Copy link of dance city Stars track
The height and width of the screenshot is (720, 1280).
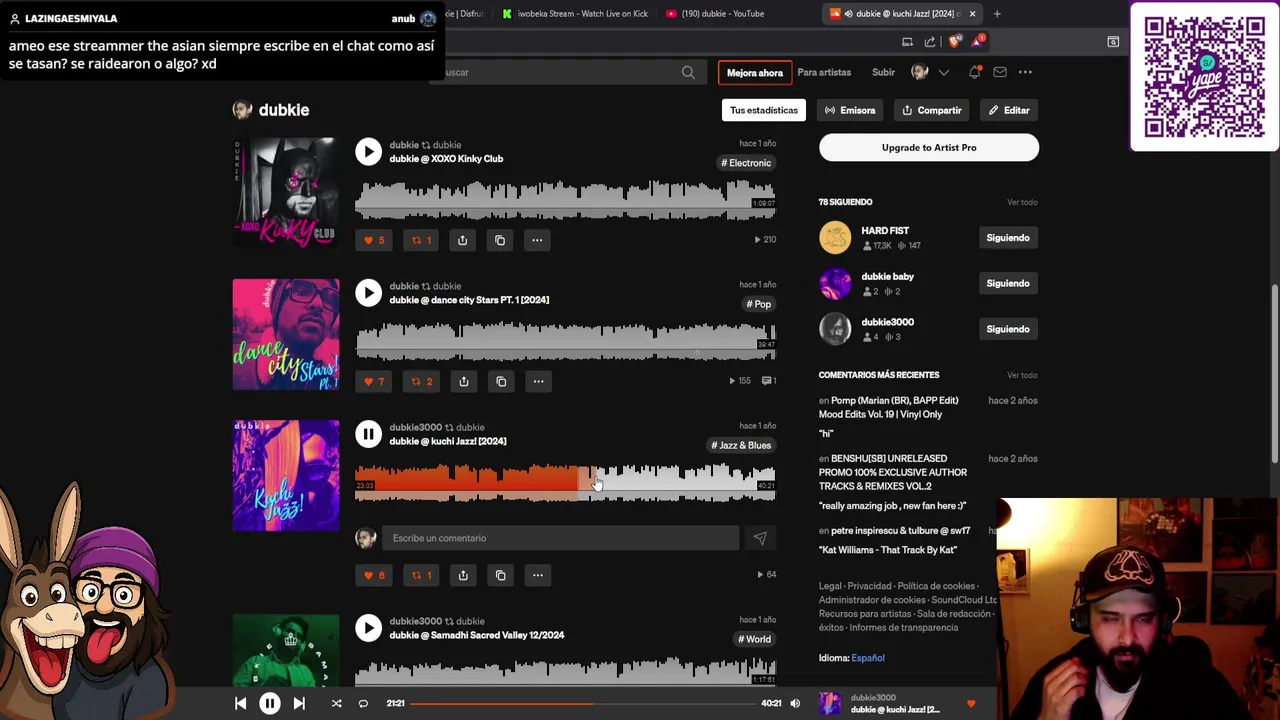501,381
